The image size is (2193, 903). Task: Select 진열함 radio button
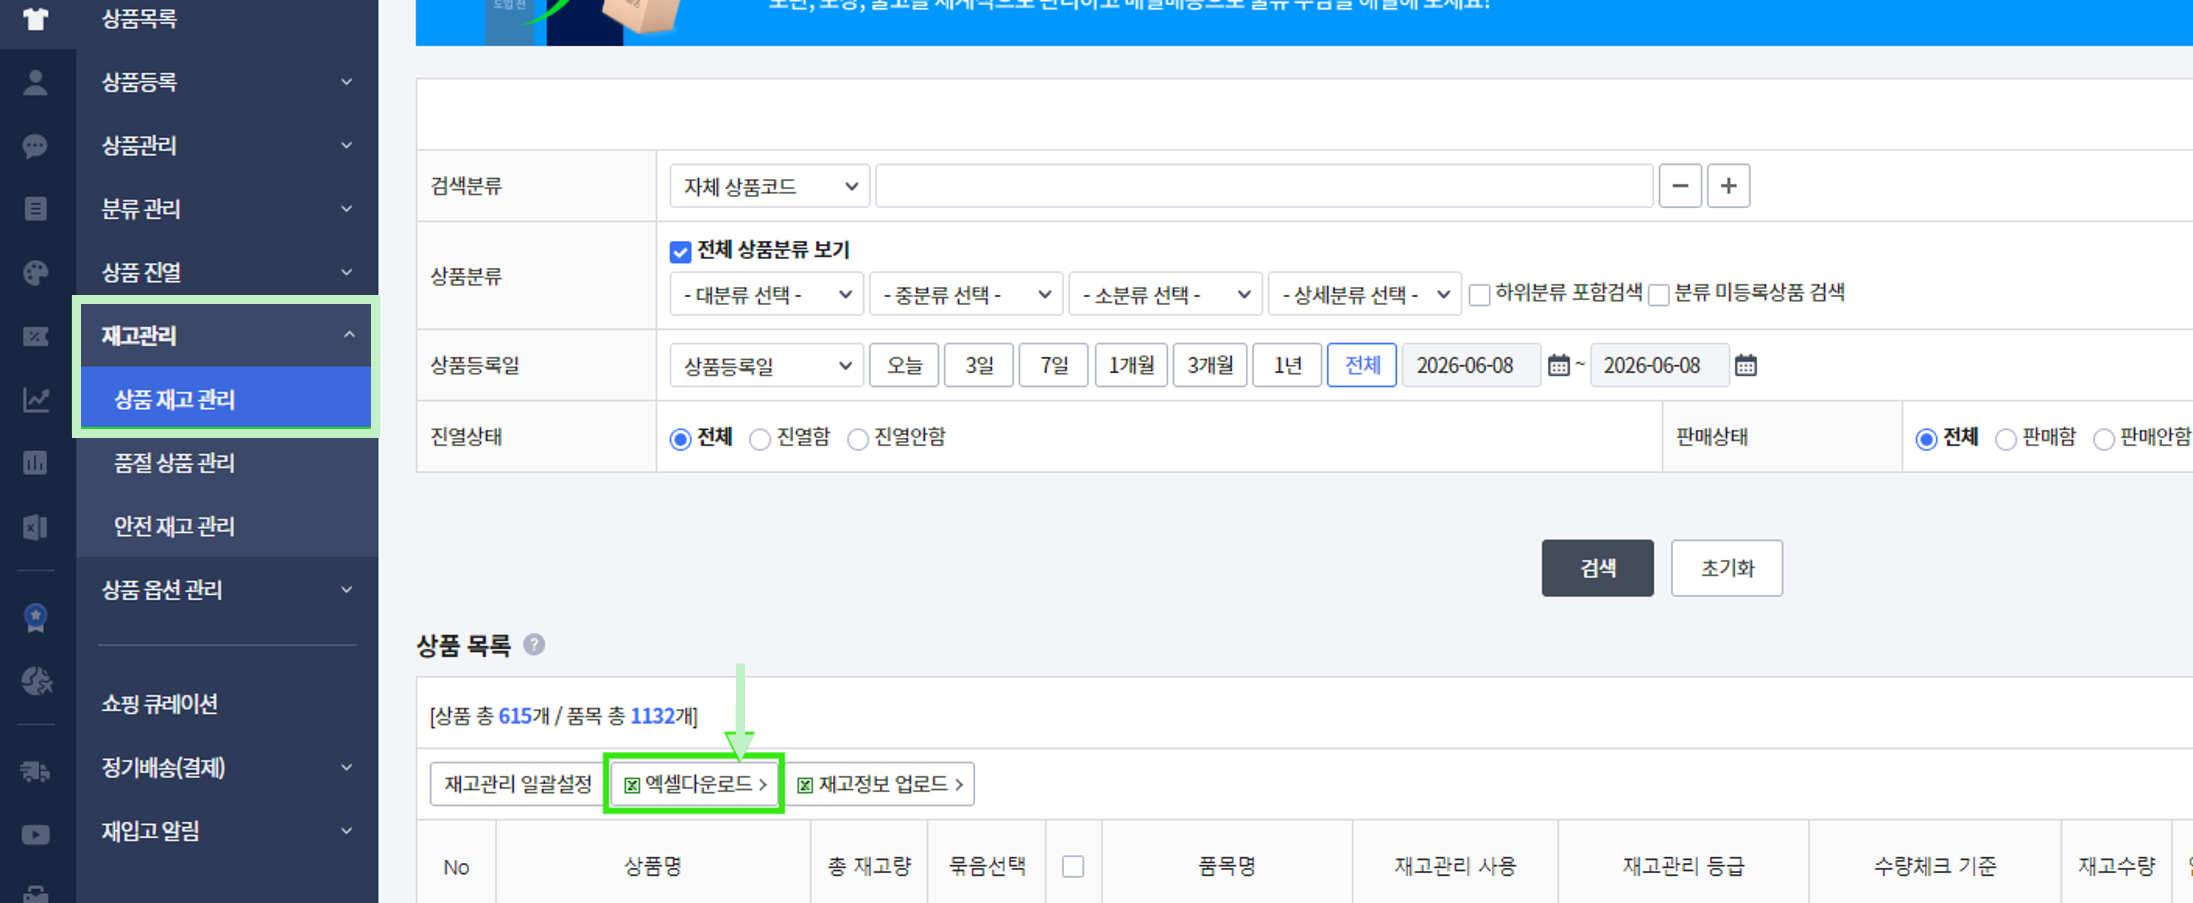click(759, 438)
